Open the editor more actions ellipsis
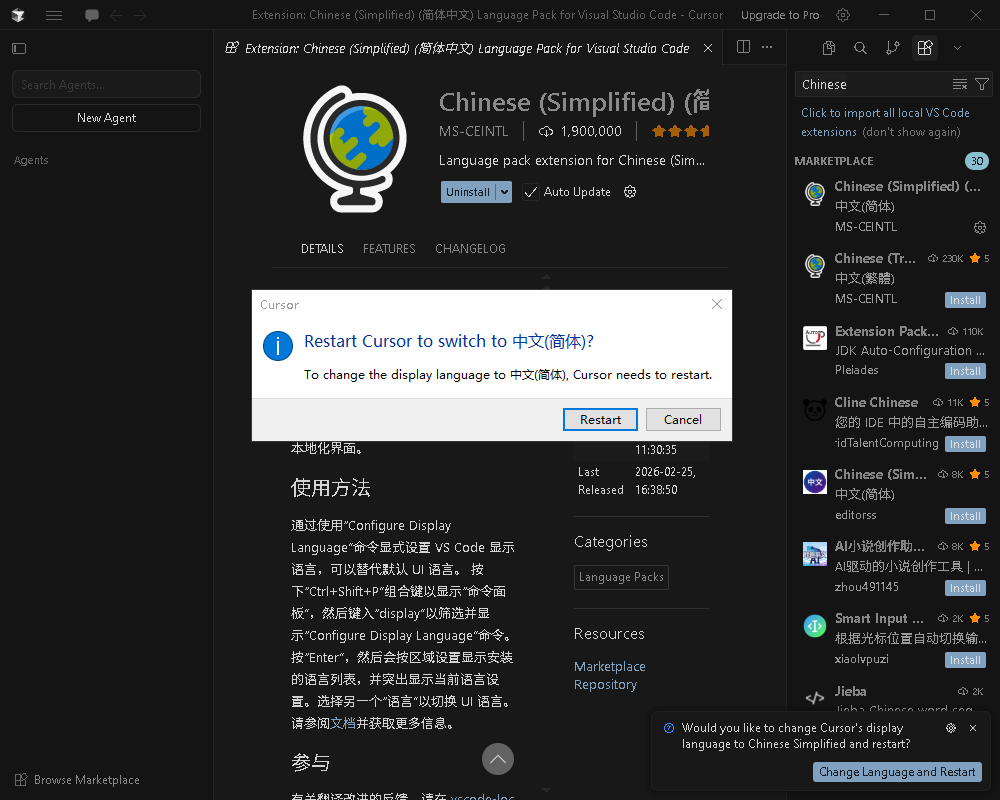Screen dimensions: 1000x800 767,47
